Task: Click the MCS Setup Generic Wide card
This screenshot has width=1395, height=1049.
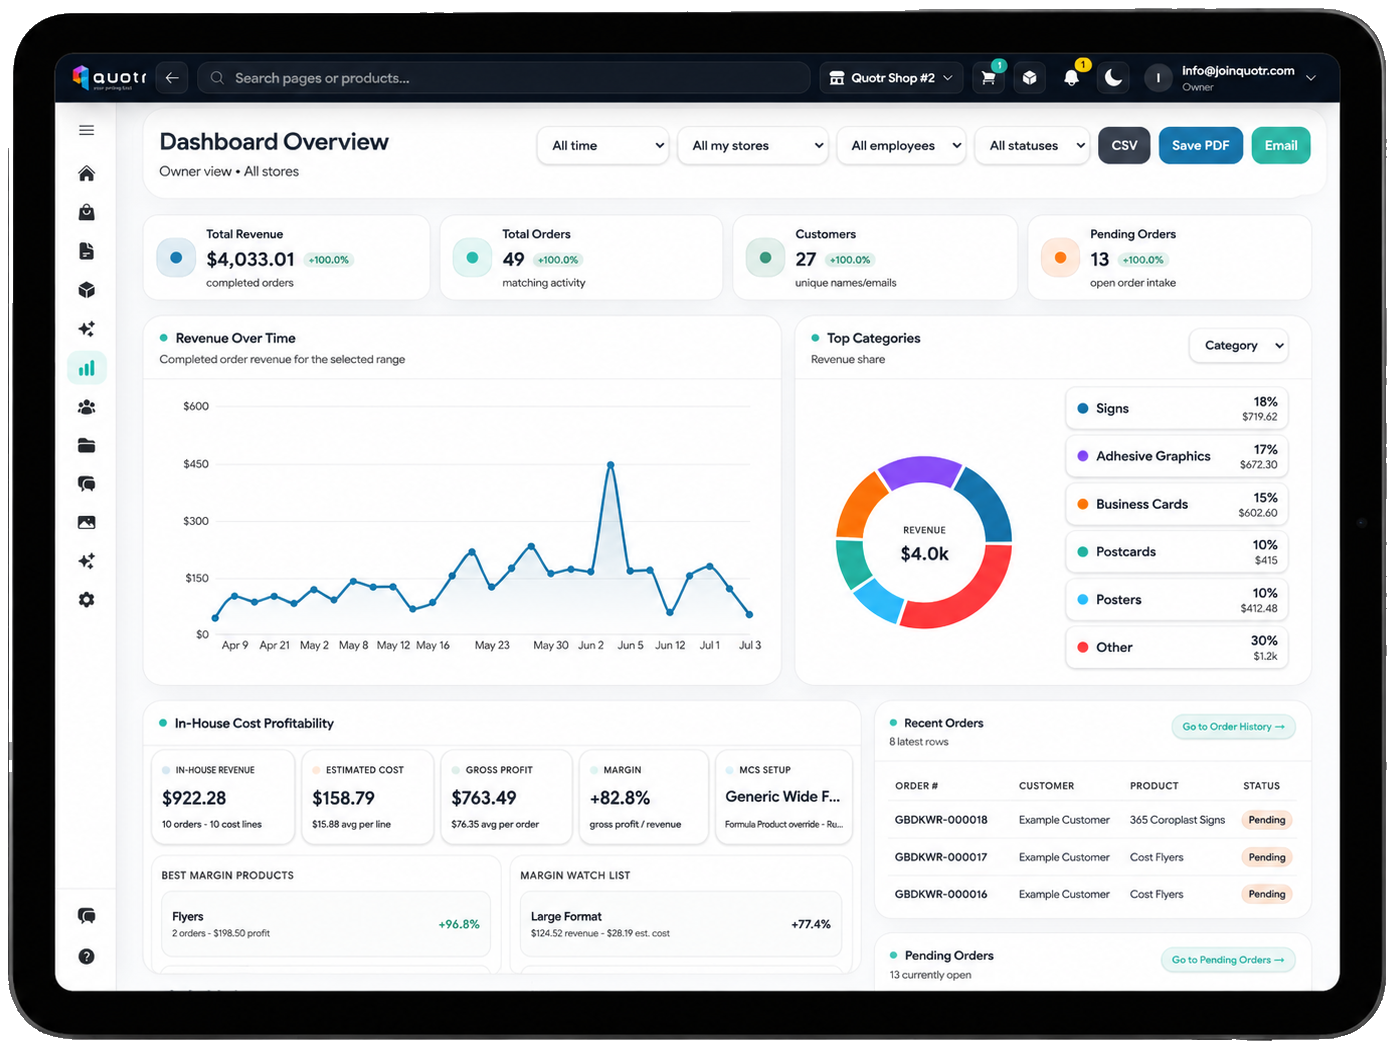Action: 784,797
